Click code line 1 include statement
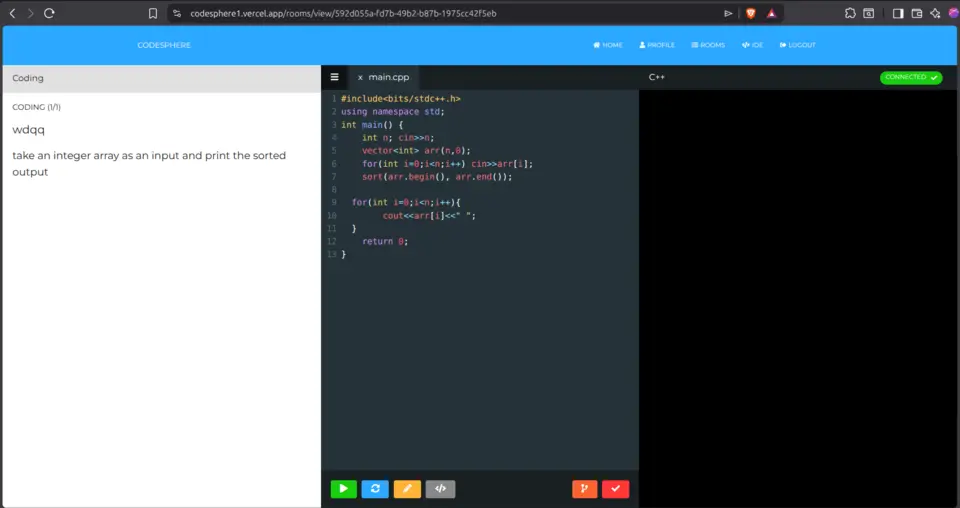The height and width of the screenshot is (508, 960). click(400, 99)
